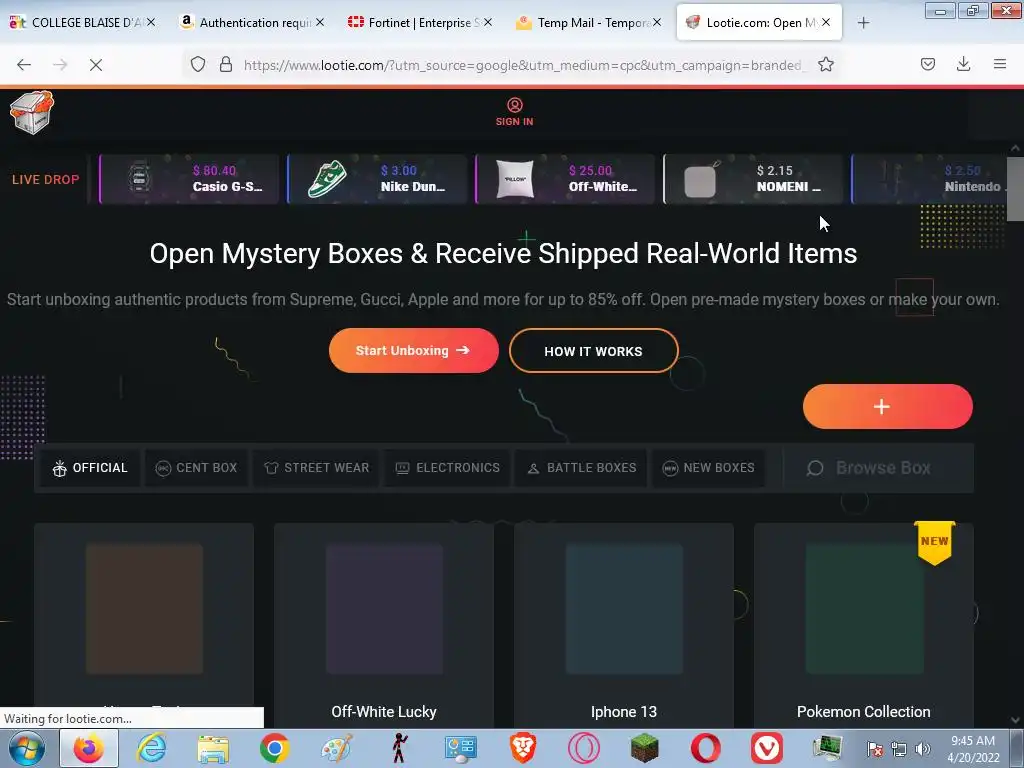Image resolution: width=1024 pixels, height=768 pixels.
Task: Click the Lootie box logo
Action: (x=31, y=112)
